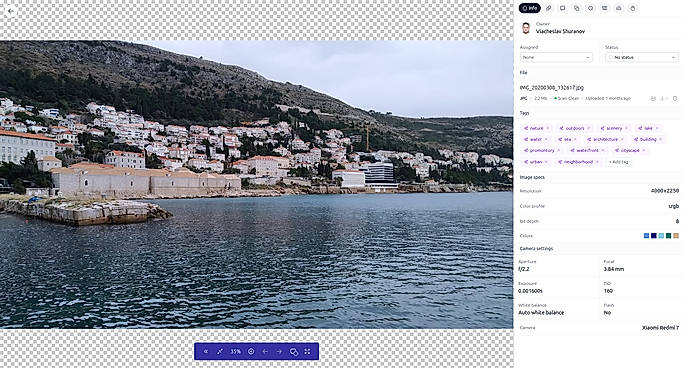The height and width of the screenshot is (368, 684).
Task: Click the double chevron collapse icon in toolbar
Action: [206, 351]
